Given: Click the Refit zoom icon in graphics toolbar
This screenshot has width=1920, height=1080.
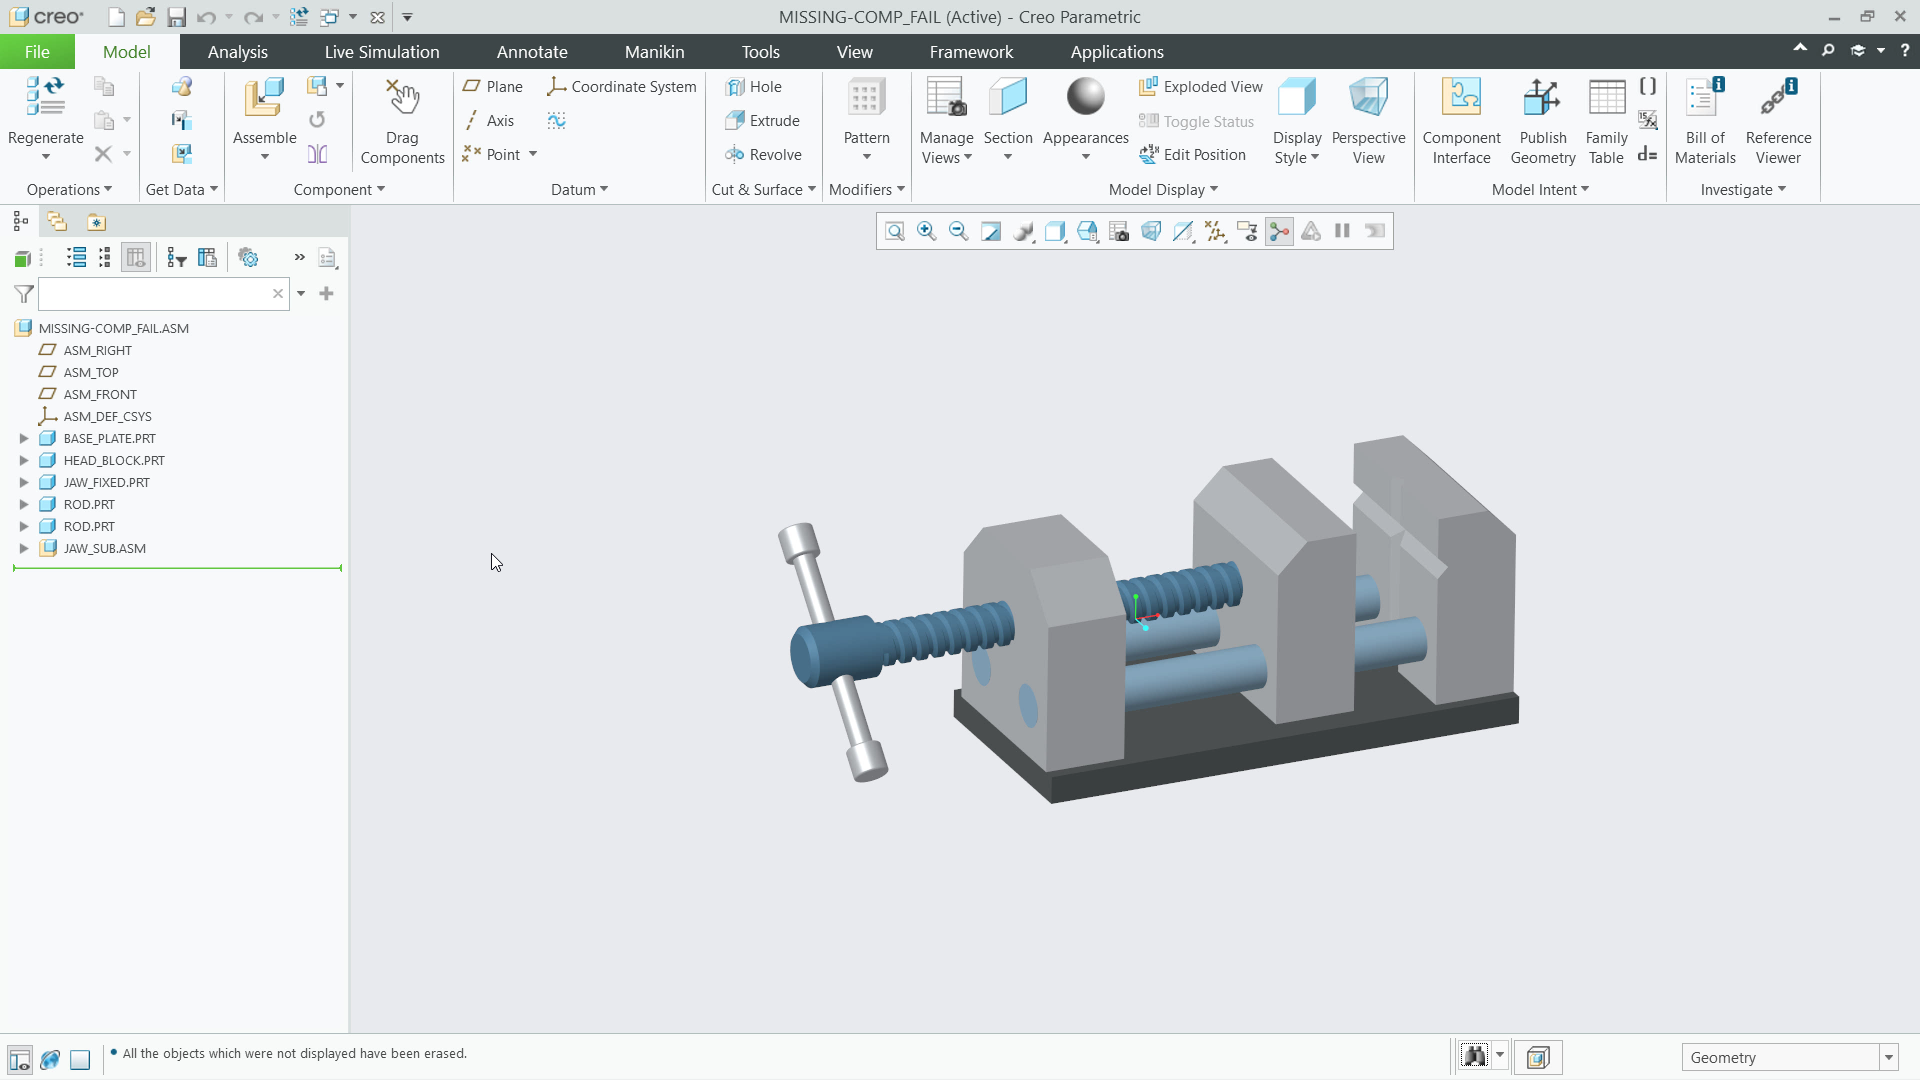Looking at the screenshot, I should [x=895, y=232].
